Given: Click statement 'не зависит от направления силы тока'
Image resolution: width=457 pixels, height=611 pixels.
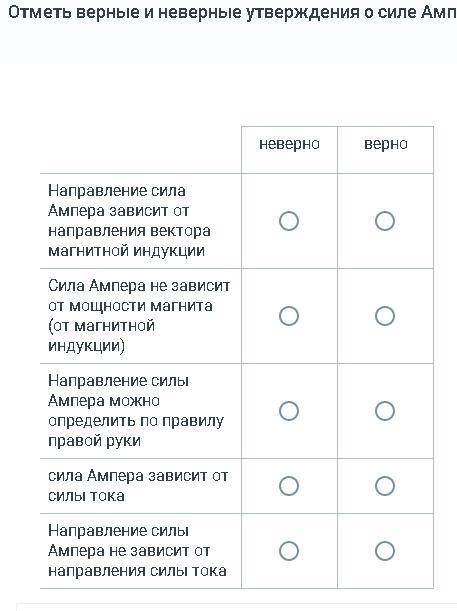Looking at the screenshot, I should tap(137, 551).
